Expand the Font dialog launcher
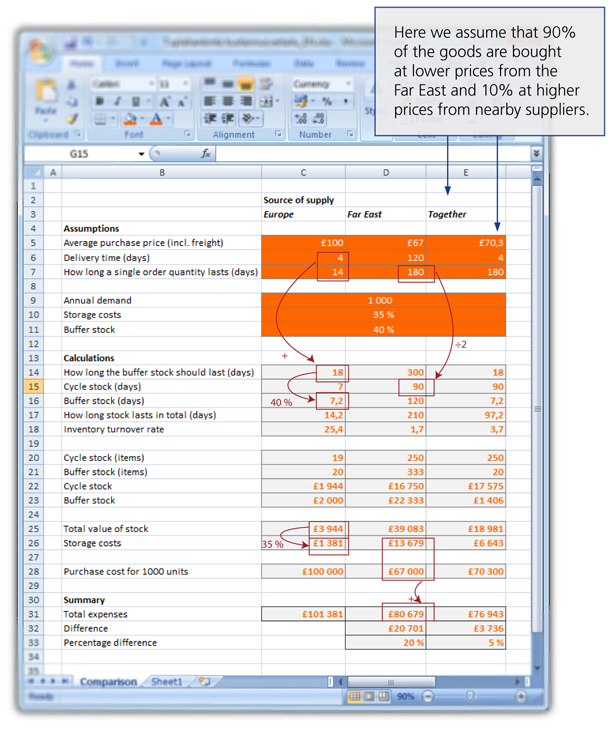Screen dimensions: 610x733 tap(187, 134)
